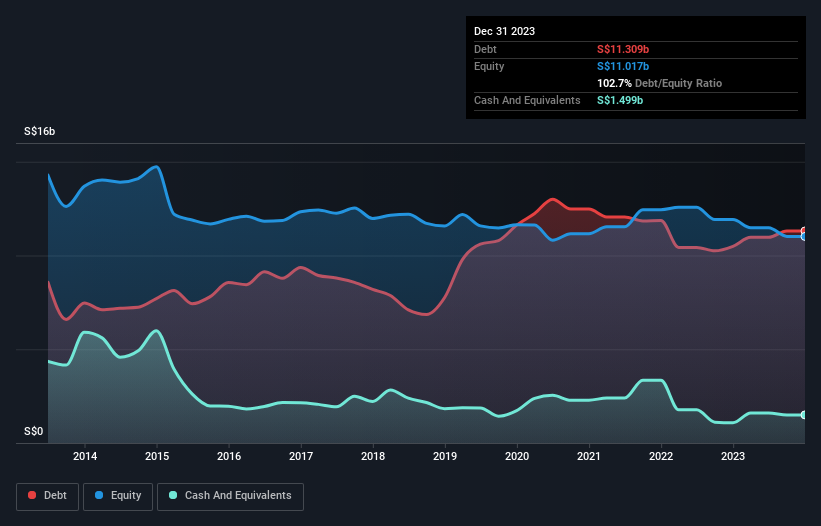Click the S$11.017b Equity value in tooltip
The height and width of the screenshot is (526, 821).
pyautogui.click(x=623, y=66)
